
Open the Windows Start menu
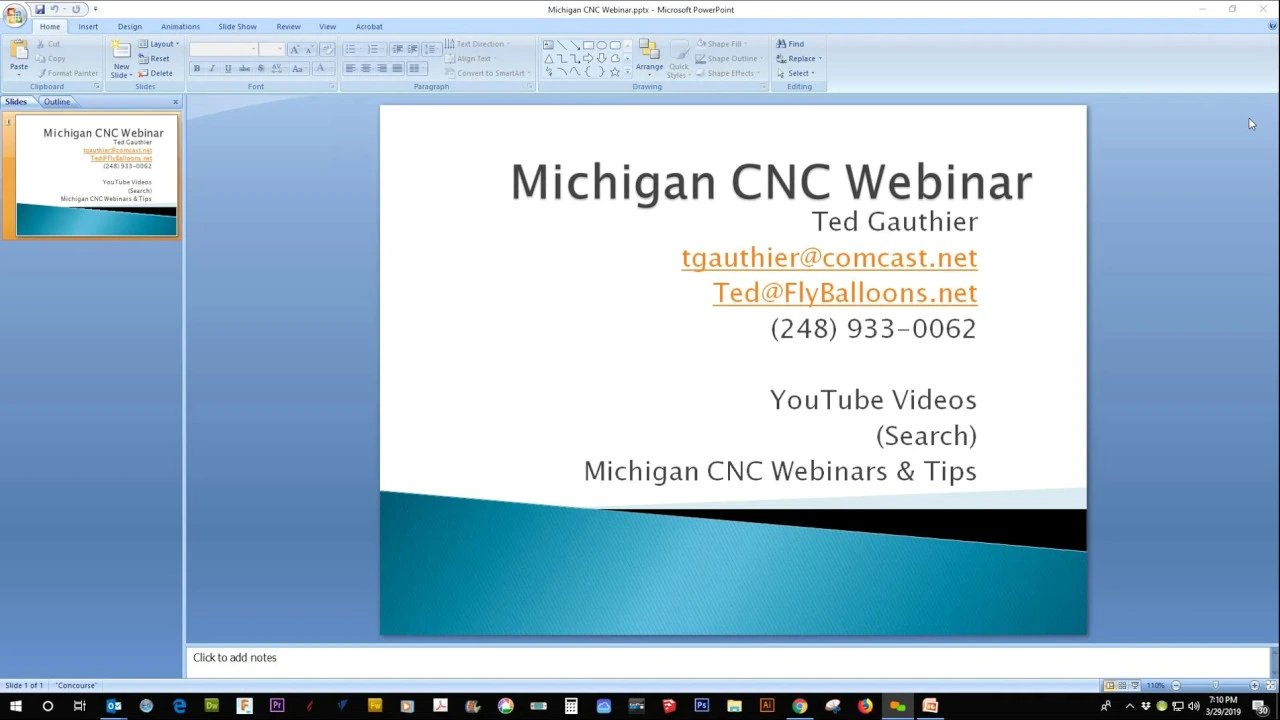pyautogui.click(x=15, y=706)
